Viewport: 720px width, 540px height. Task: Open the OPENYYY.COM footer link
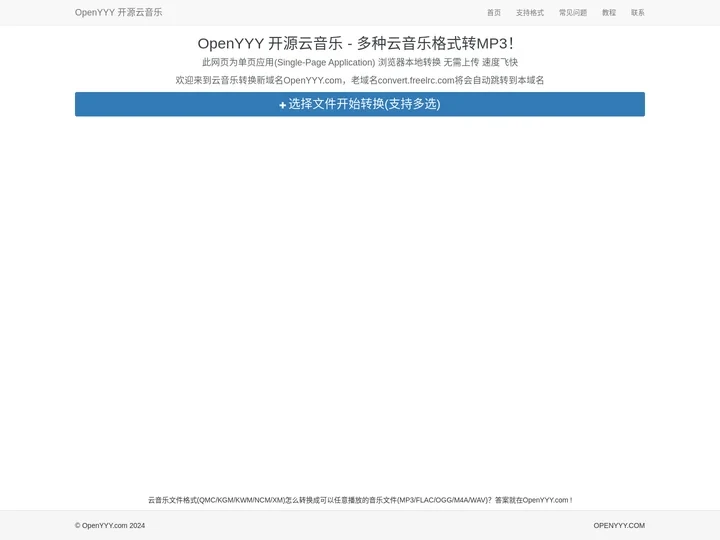point(619,525)
